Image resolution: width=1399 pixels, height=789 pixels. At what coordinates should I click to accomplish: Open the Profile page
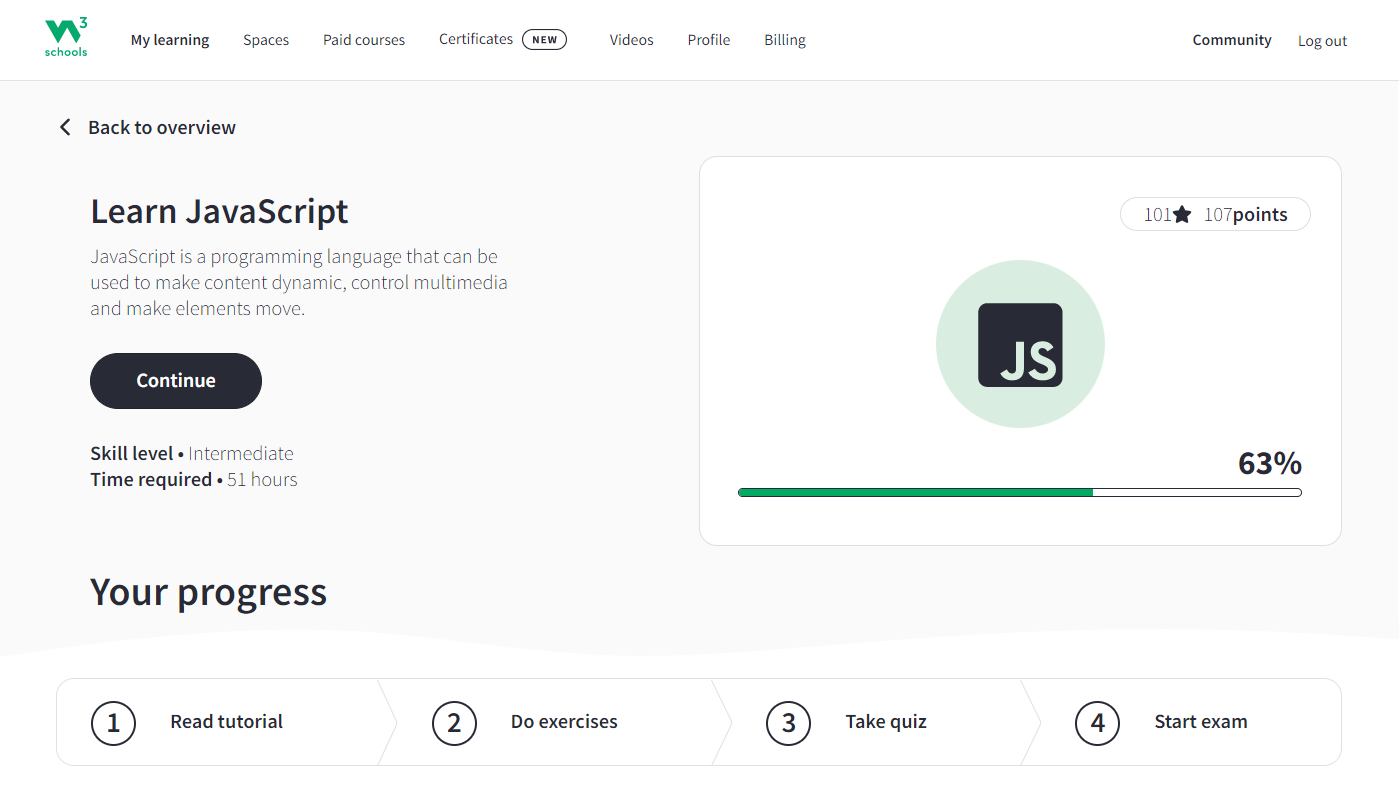pyautogui.click(x=708, y=40)
